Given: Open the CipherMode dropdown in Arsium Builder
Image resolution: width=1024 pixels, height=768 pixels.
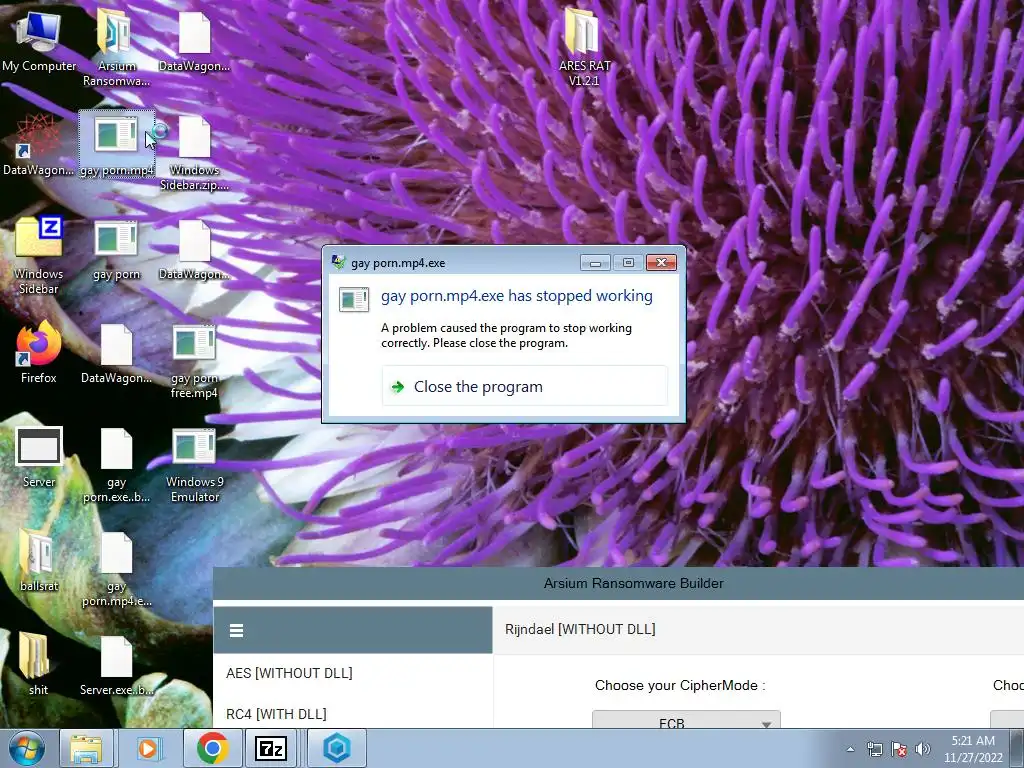Looking at the screenshot, I should pos(686,721).
